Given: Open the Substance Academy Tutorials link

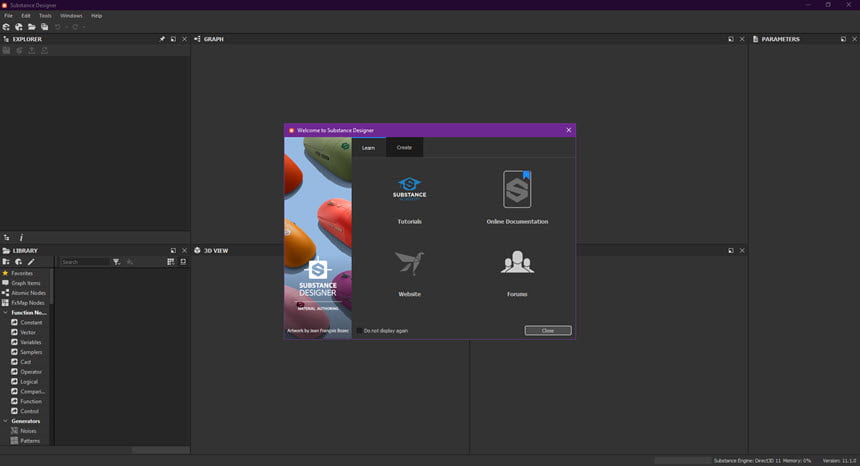Looking at the screenshot, I should 410,198.
